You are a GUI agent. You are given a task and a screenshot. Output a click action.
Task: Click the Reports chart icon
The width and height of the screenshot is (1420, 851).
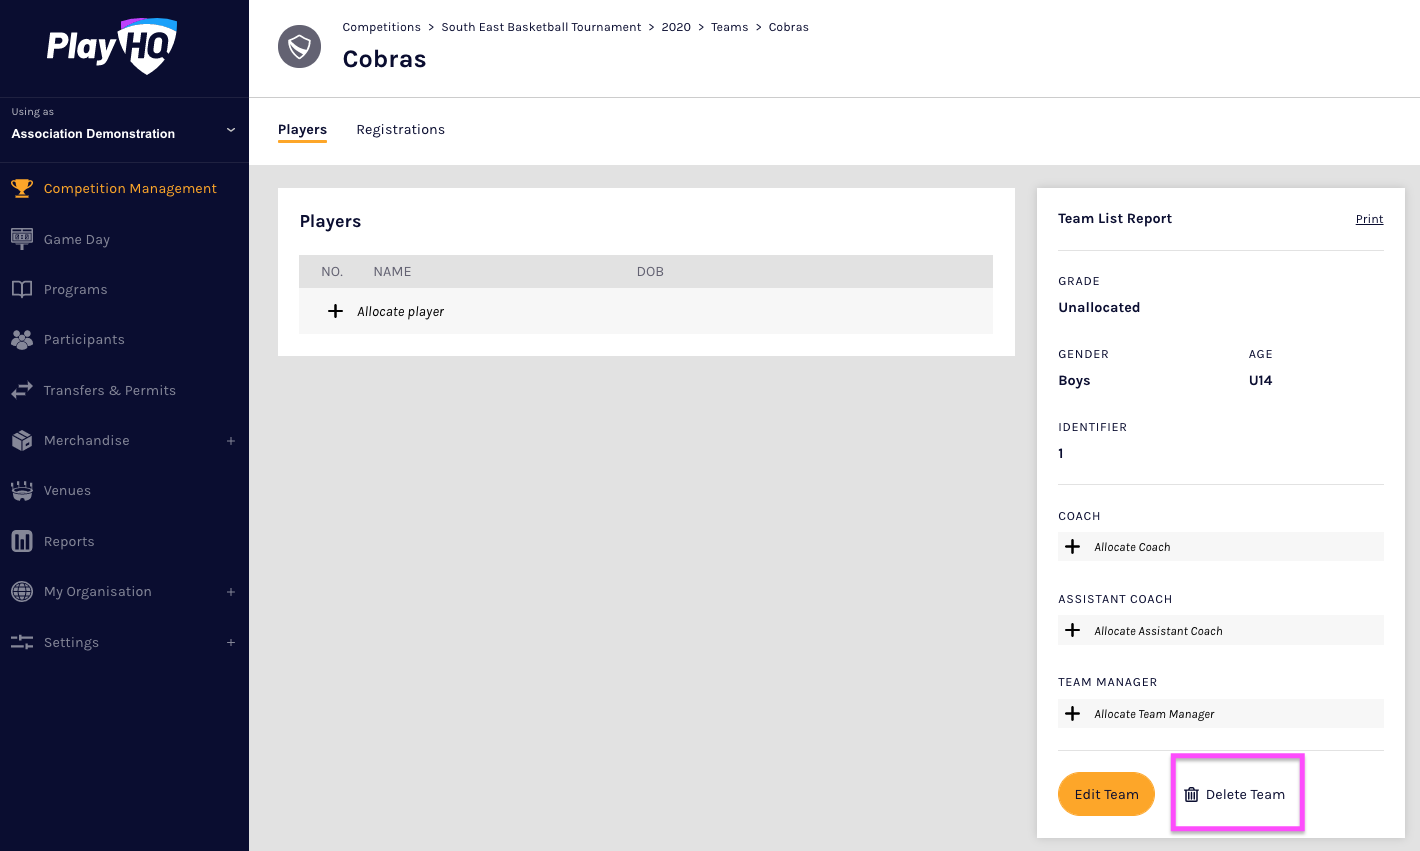click(x=22, y=541)
